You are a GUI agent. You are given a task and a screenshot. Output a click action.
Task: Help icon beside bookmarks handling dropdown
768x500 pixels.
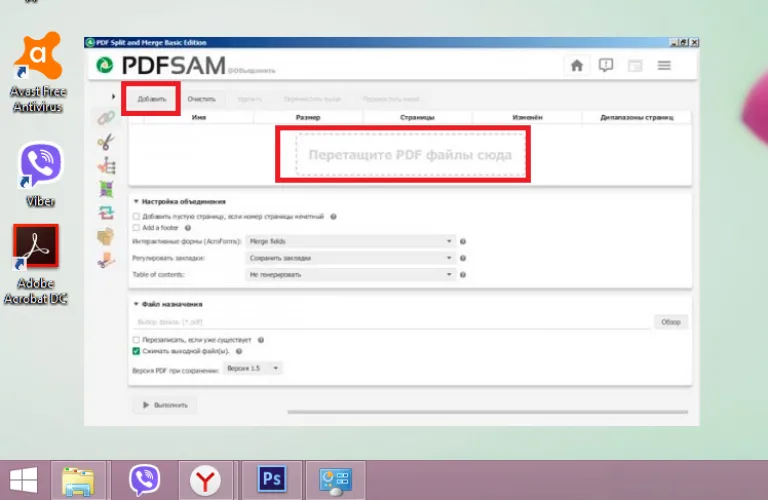(463, 258)
